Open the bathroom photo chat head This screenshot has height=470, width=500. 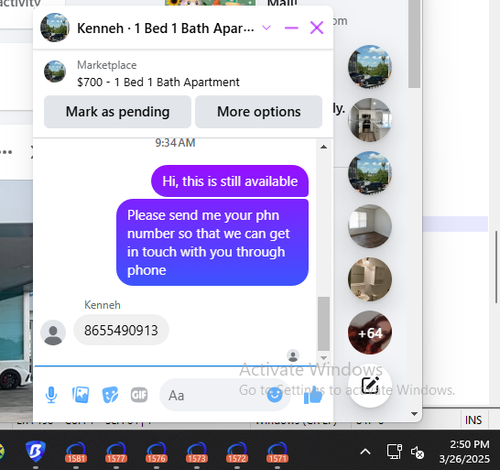(370, 279)
